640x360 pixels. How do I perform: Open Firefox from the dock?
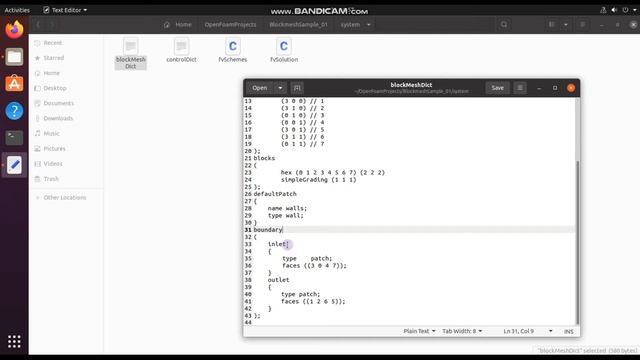pyautogui.click(x=14, y=29)
